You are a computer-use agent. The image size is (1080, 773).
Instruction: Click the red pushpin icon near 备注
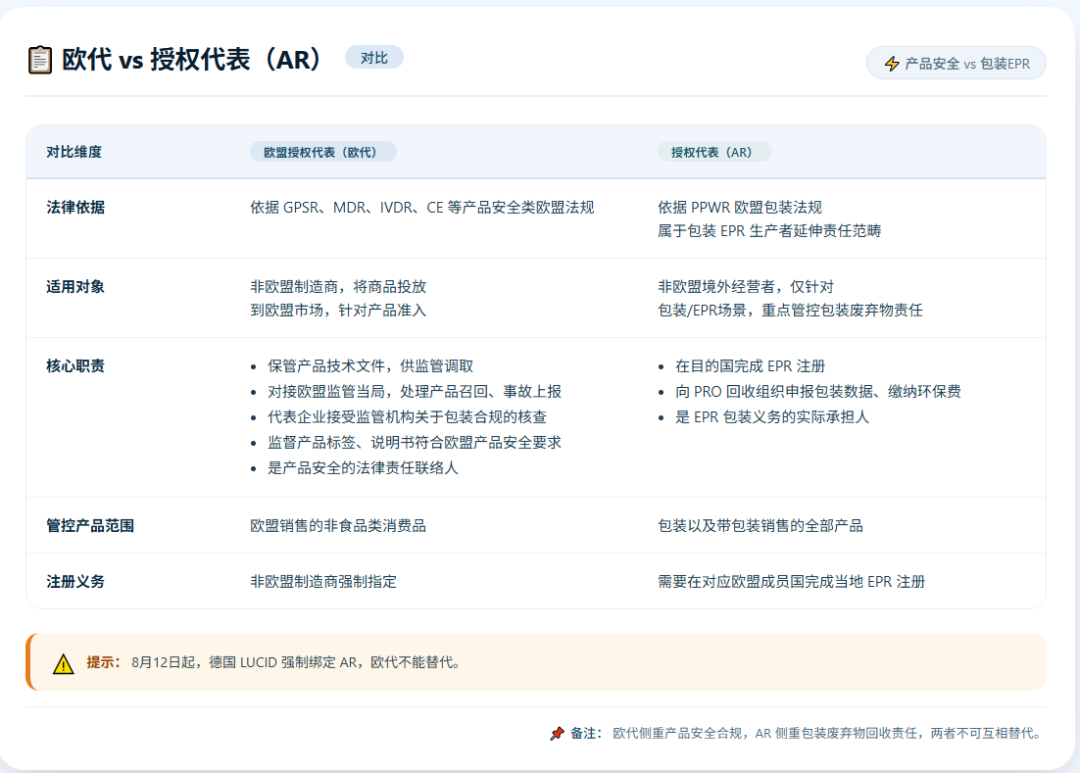tap(557, 734)
